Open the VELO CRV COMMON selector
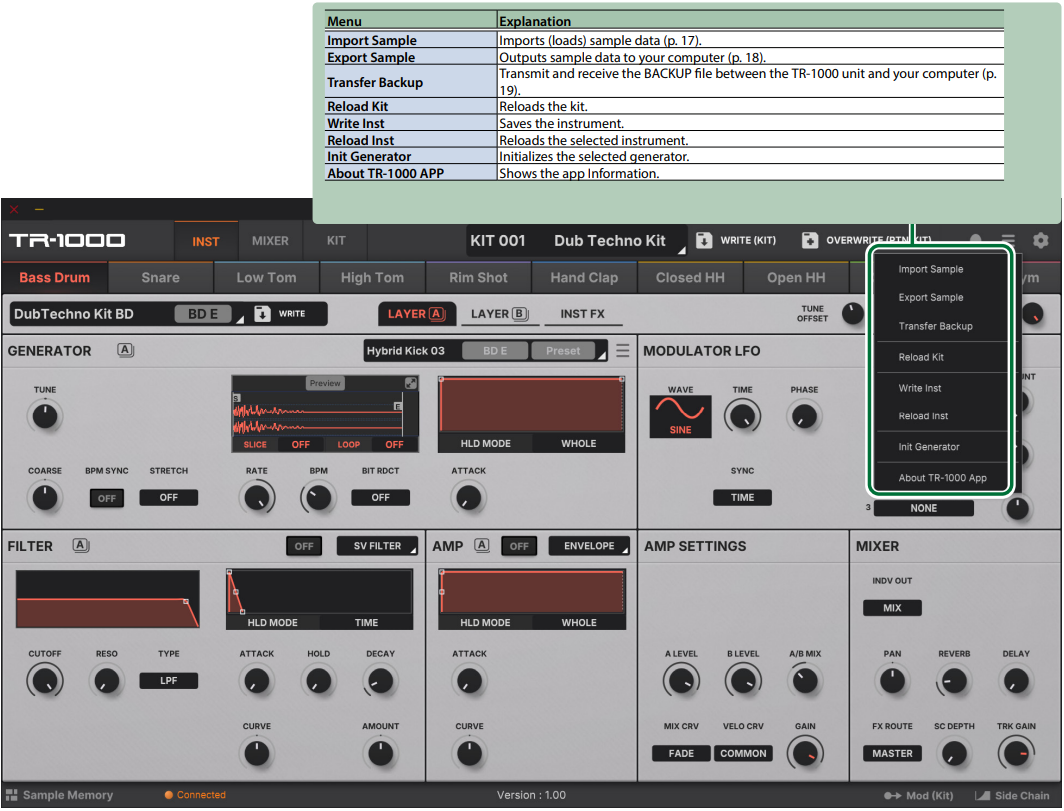 click(x=743, y=753)
